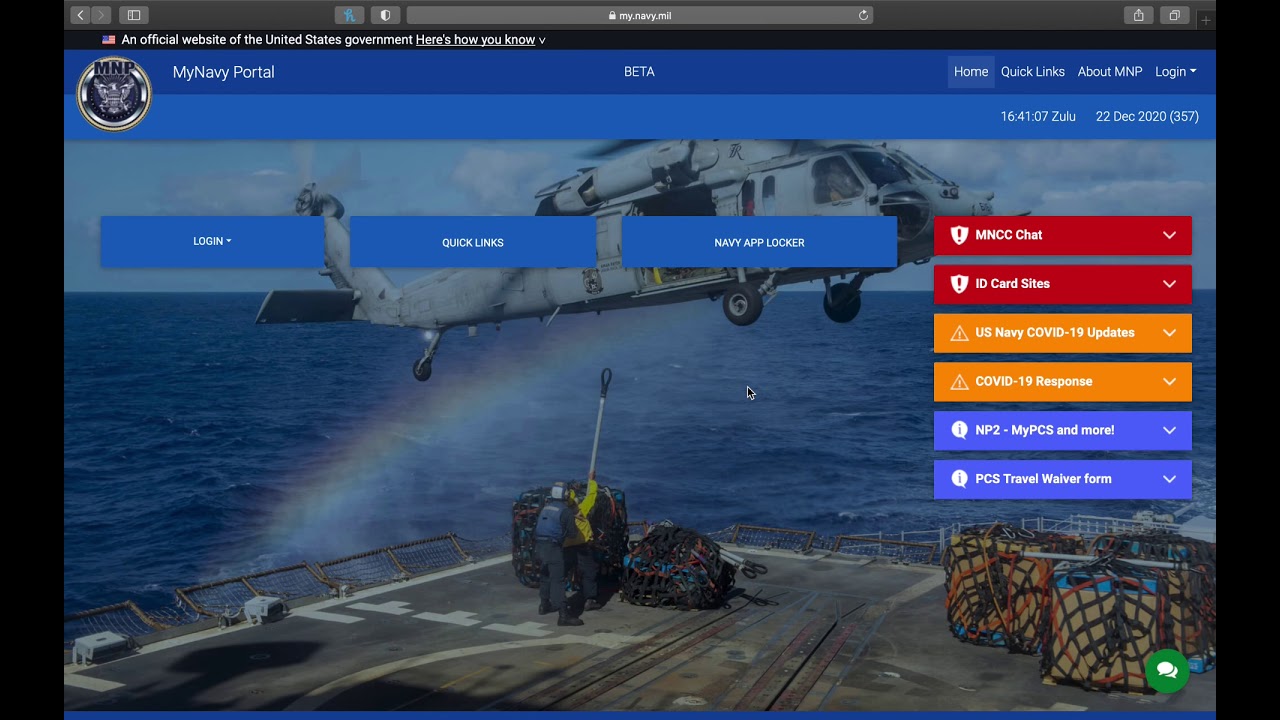
Task: Click the BETA label in header
Action: 639,72
